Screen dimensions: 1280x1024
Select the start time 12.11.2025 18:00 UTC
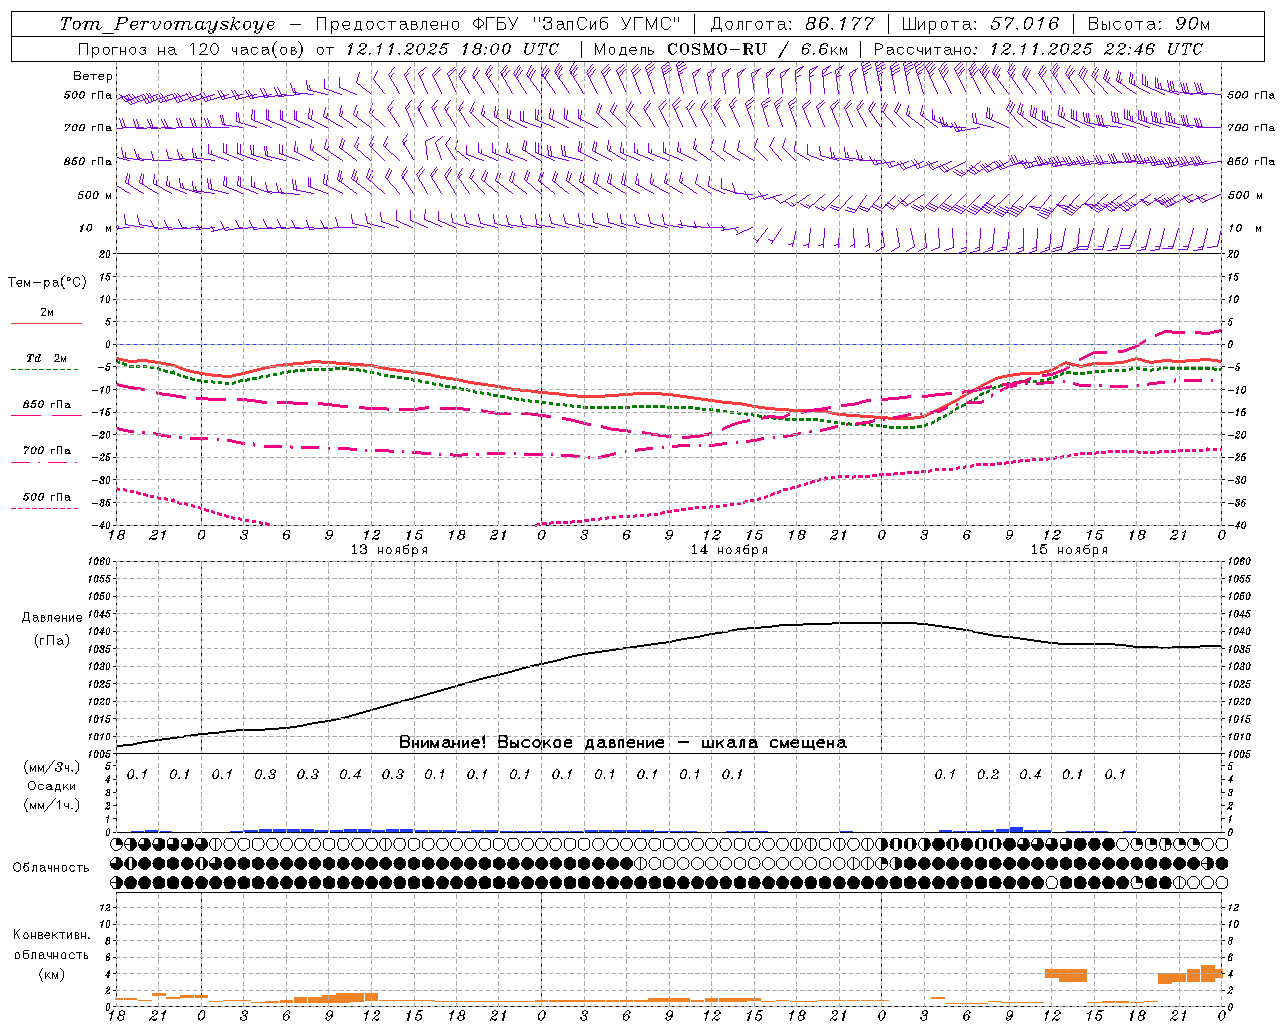pyautogui.click(x=452, y=49)
